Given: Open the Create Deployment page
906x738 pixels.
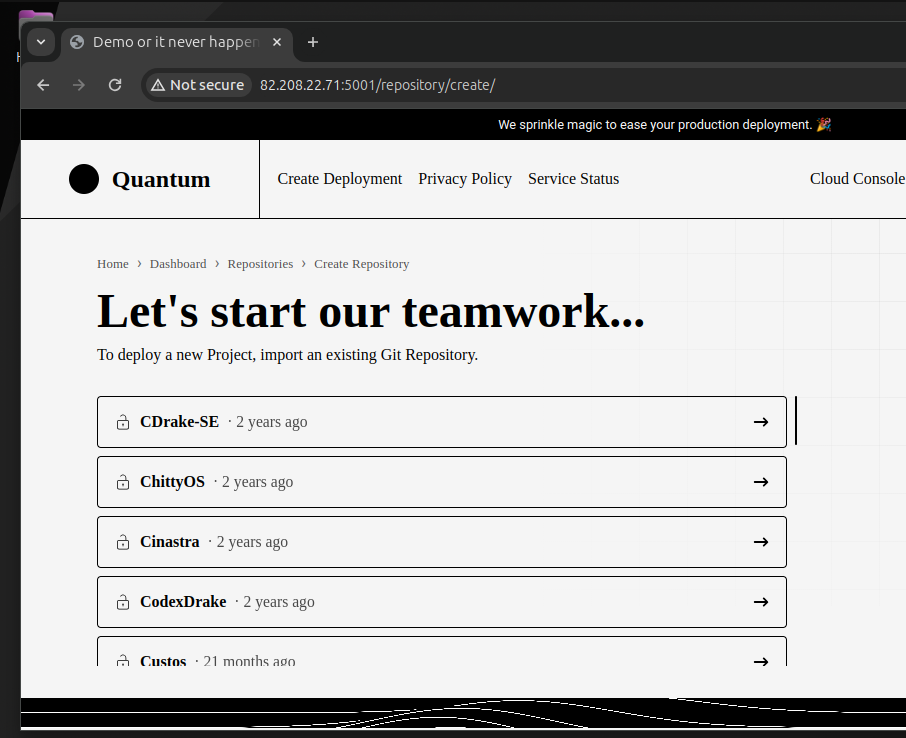Looking at the screenshot, I should pyautogui.click(x=340, y=178).
